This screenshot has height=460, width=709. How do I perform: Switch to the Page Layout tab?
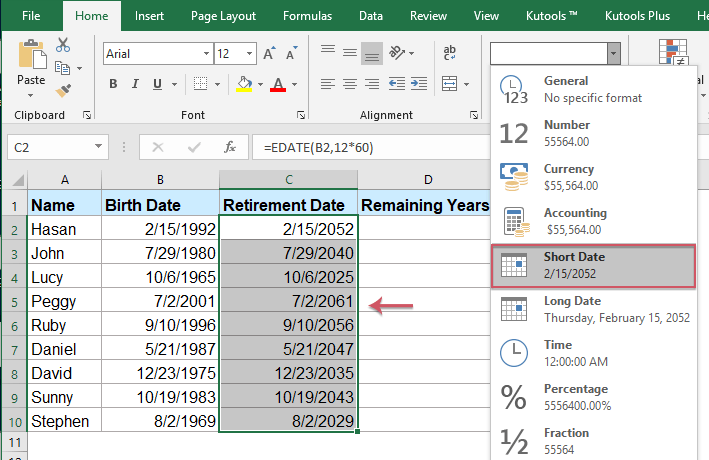tap(225, 15)
